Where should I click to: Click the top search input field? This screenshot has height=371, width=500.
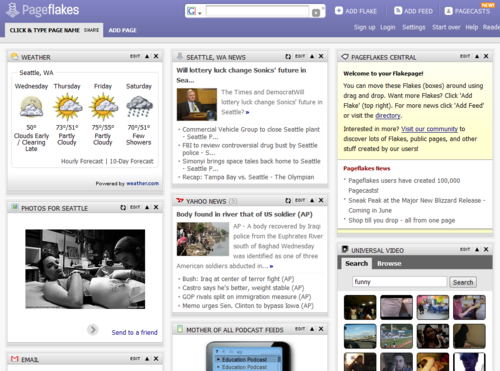point(257,11)
